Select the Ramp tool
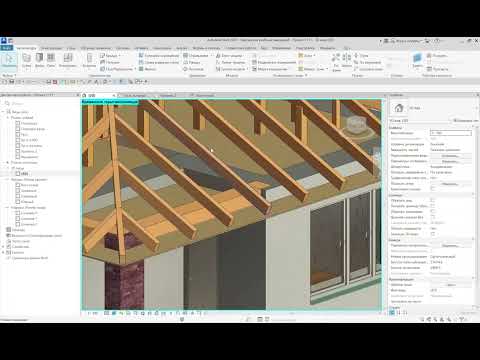 pyautogui.click(x=192, y=62)
